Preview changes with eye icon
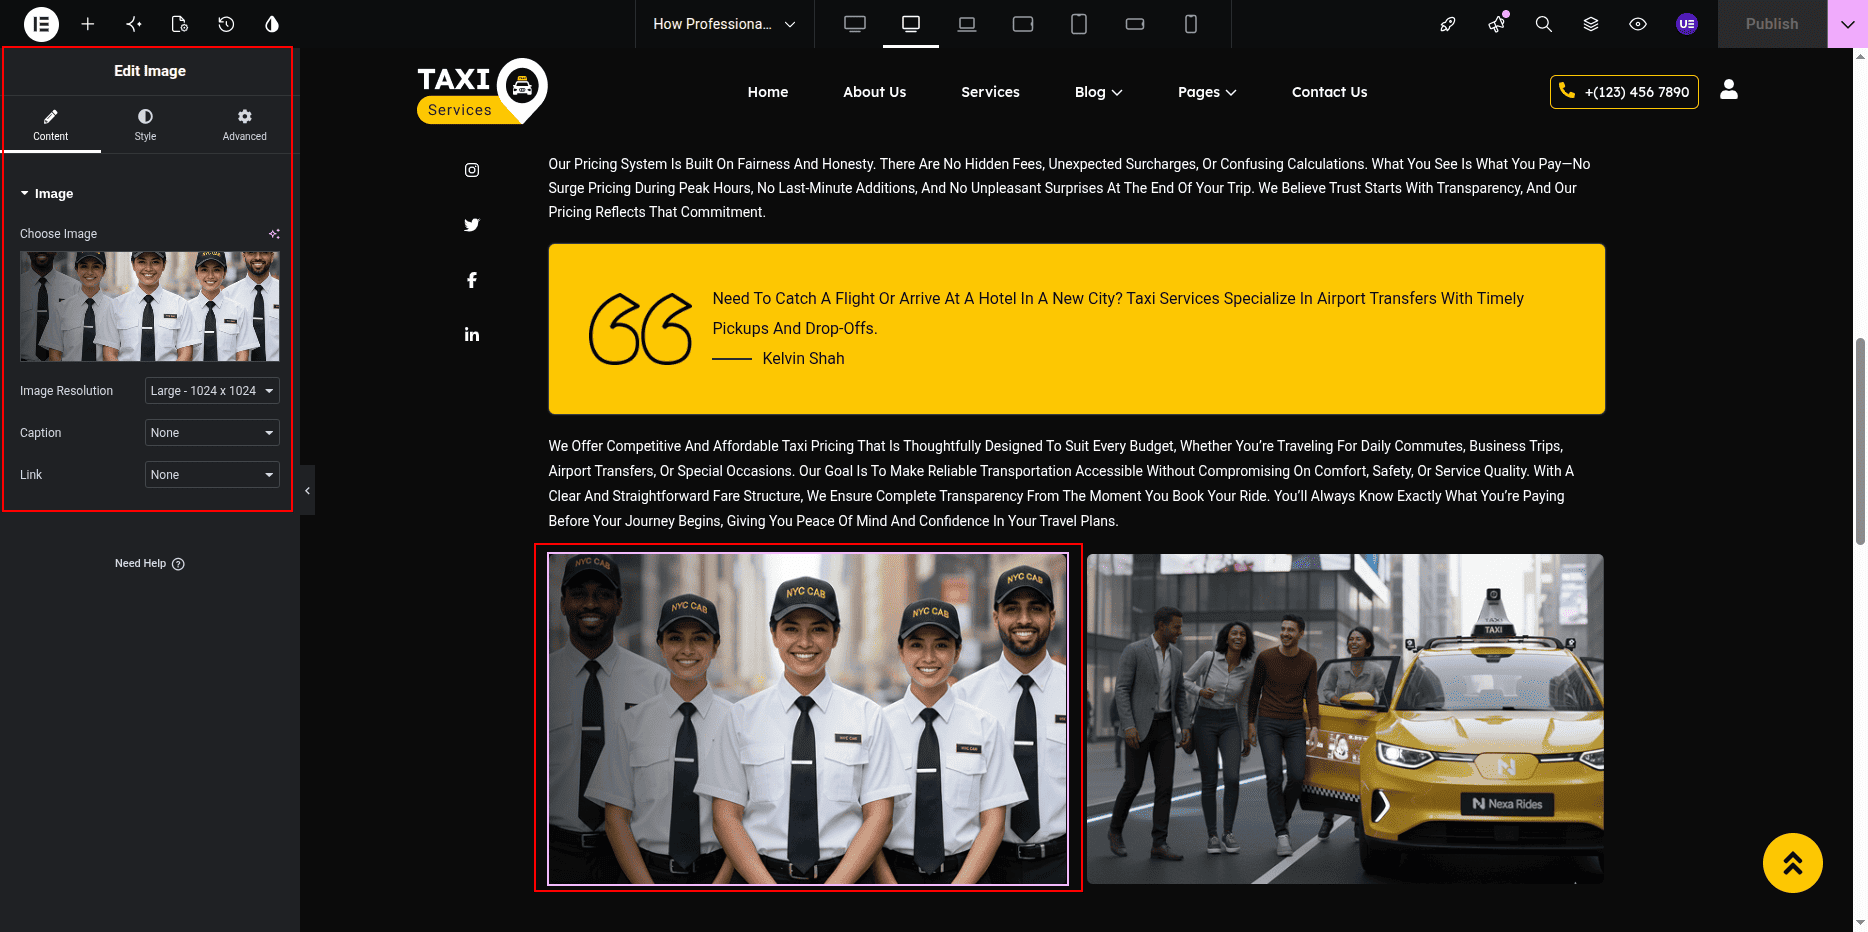This screenshot has height=932, width=1868. tap(1638, 24)
